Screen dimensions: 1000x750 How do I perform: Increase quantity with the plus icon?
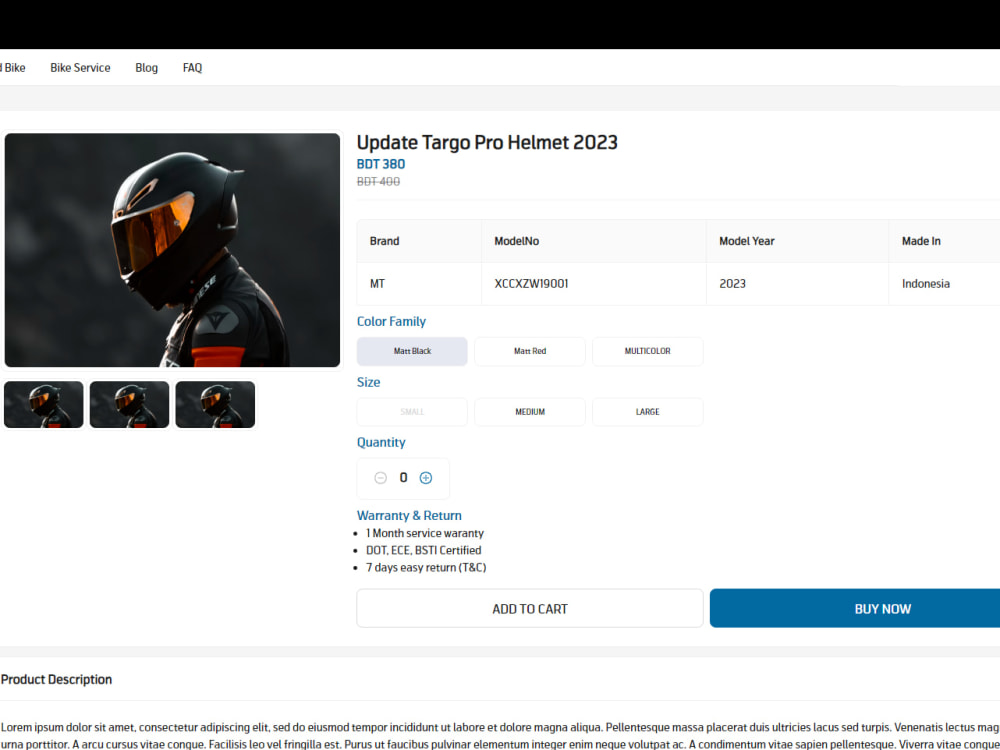(x=425, y=478)
